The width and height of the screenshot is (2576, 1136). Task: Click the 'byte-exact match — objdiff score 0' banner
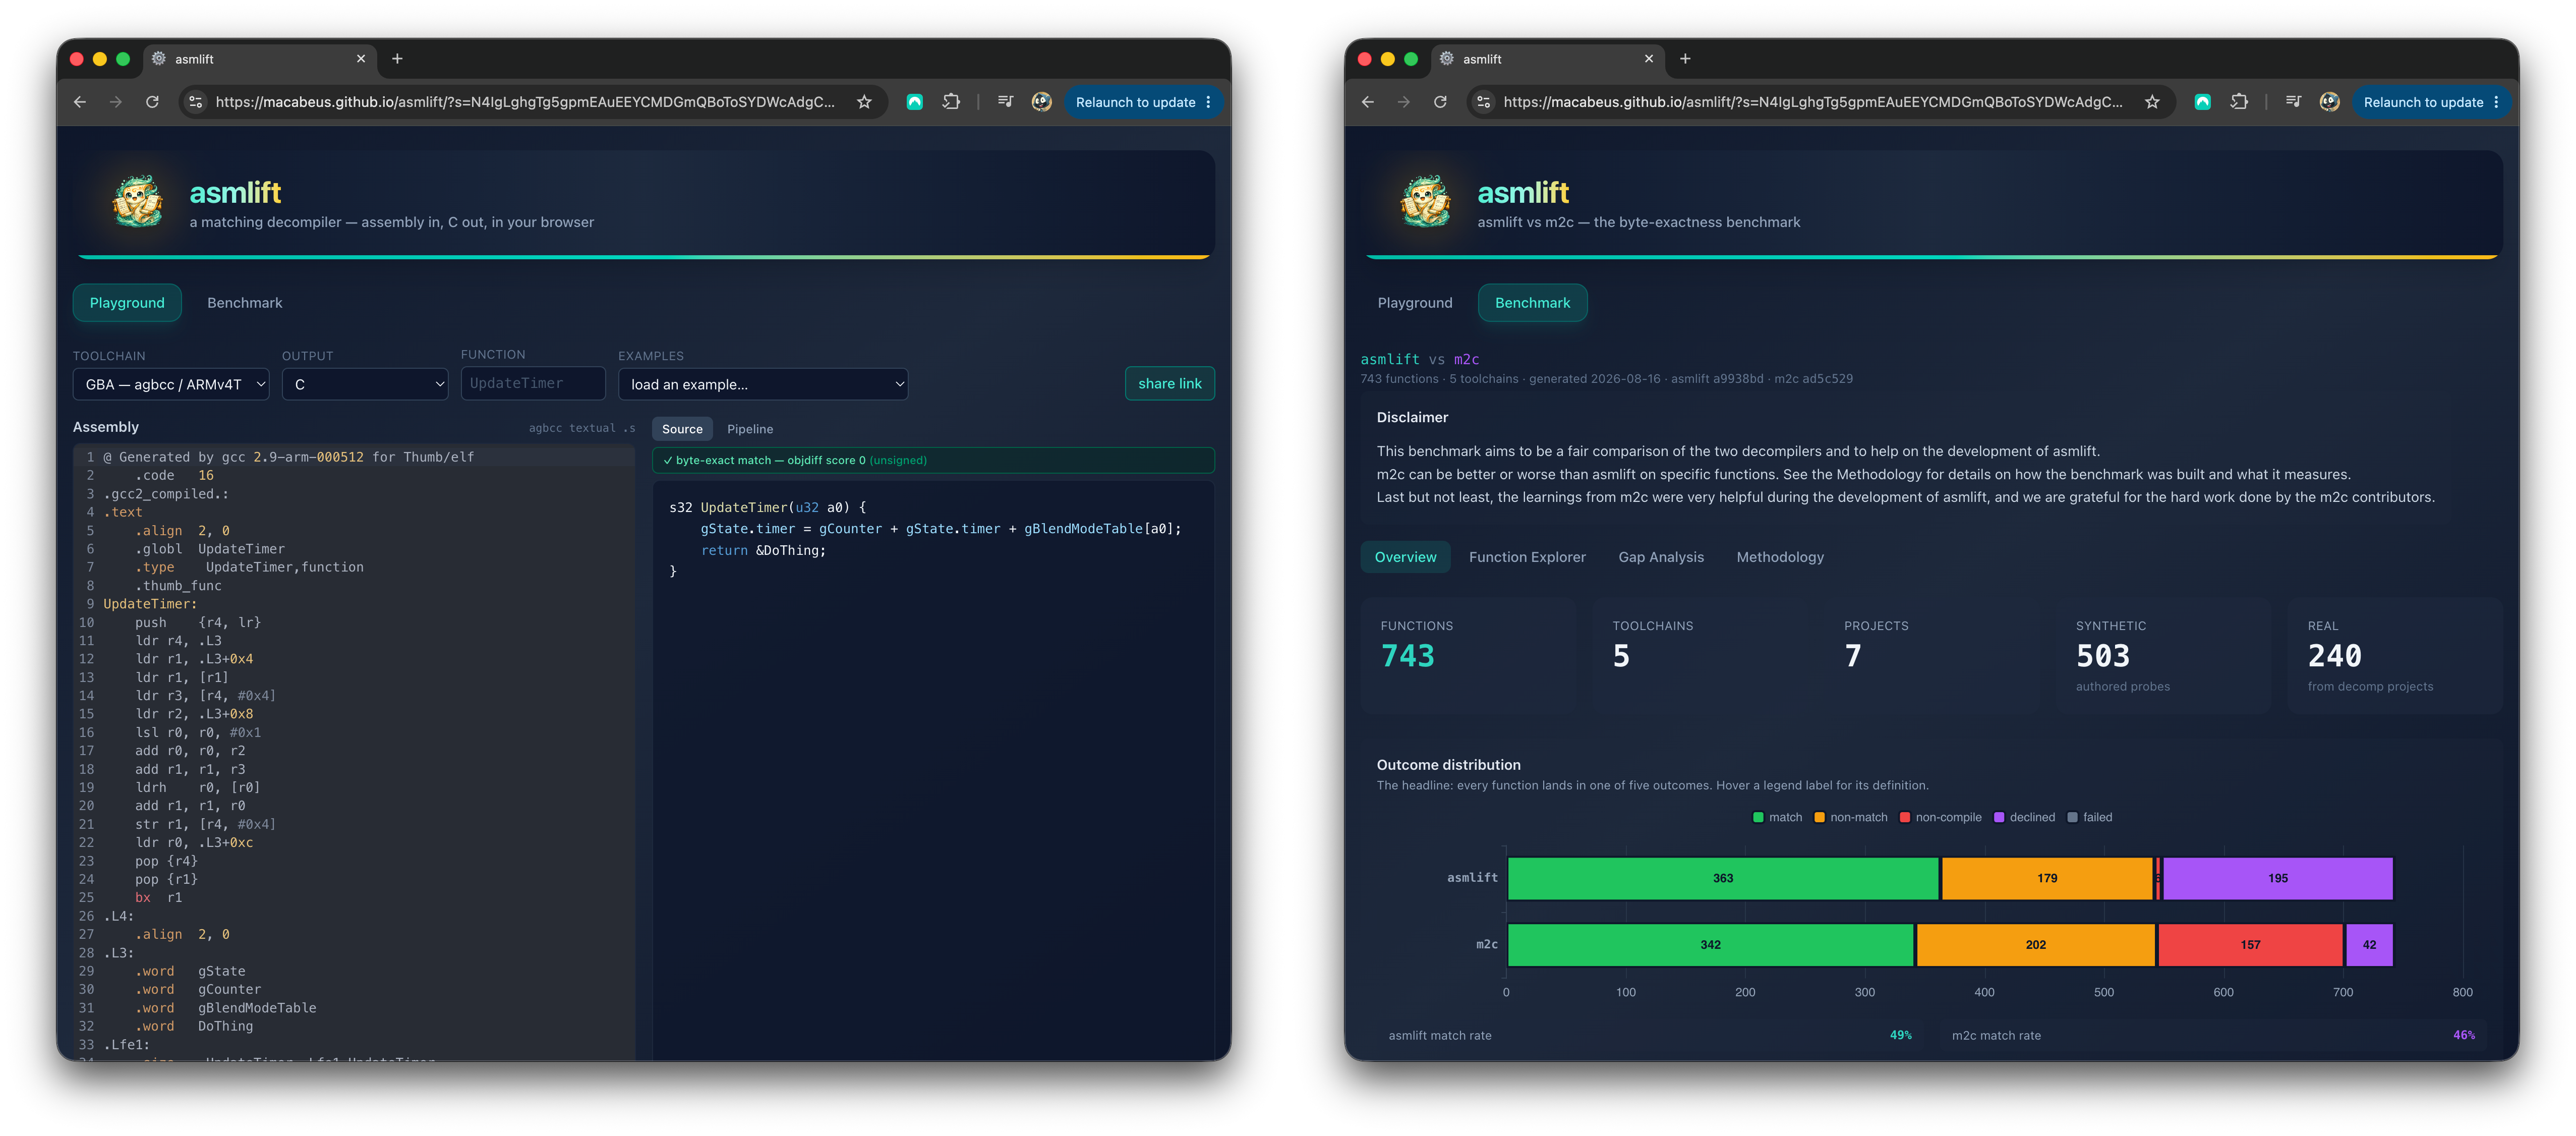coord(933,460)
